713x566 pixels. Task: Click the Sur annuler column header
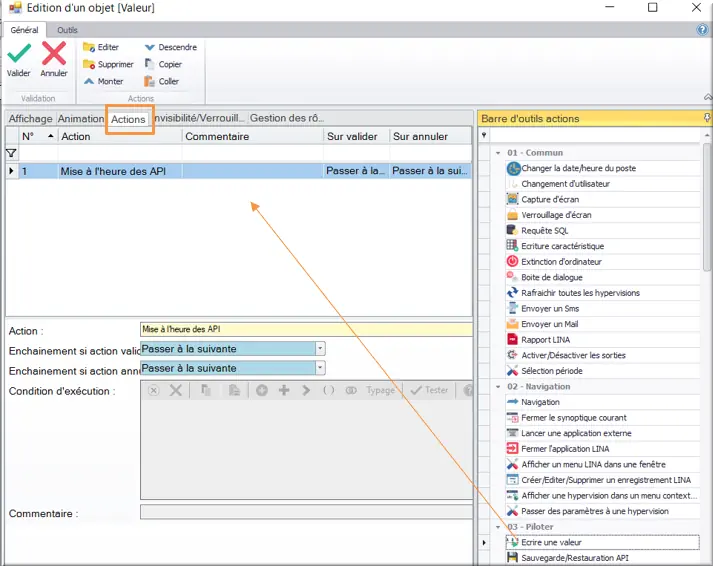pos(430,136)
